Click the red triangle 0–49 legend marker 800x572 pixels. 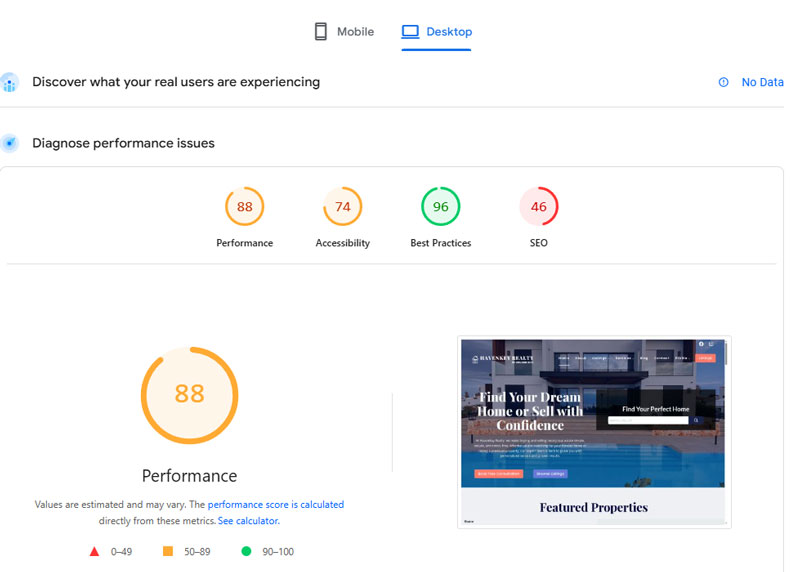tap(95, 551)
